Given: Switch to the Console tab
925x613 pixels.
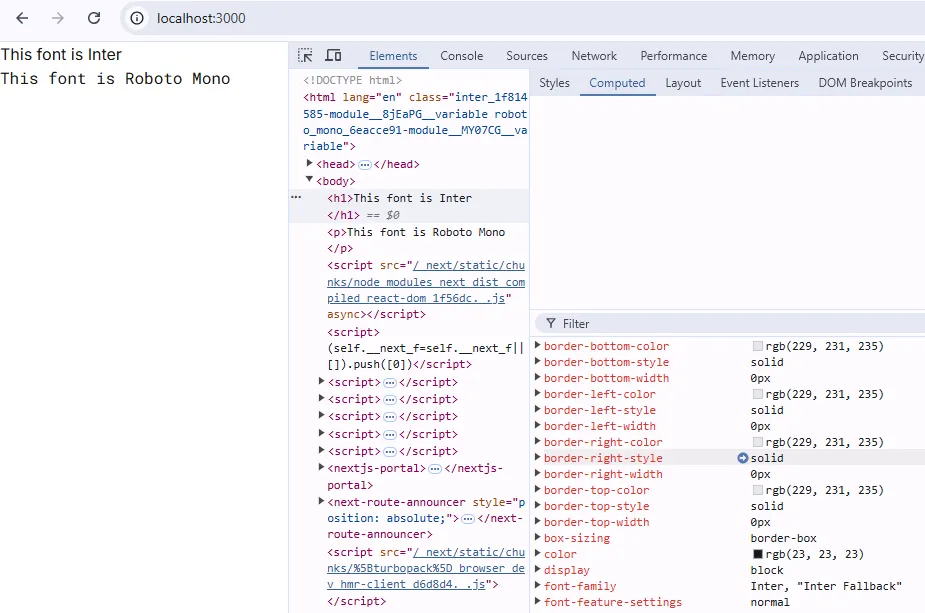Looking at the screenshot, I should point(461,55).
